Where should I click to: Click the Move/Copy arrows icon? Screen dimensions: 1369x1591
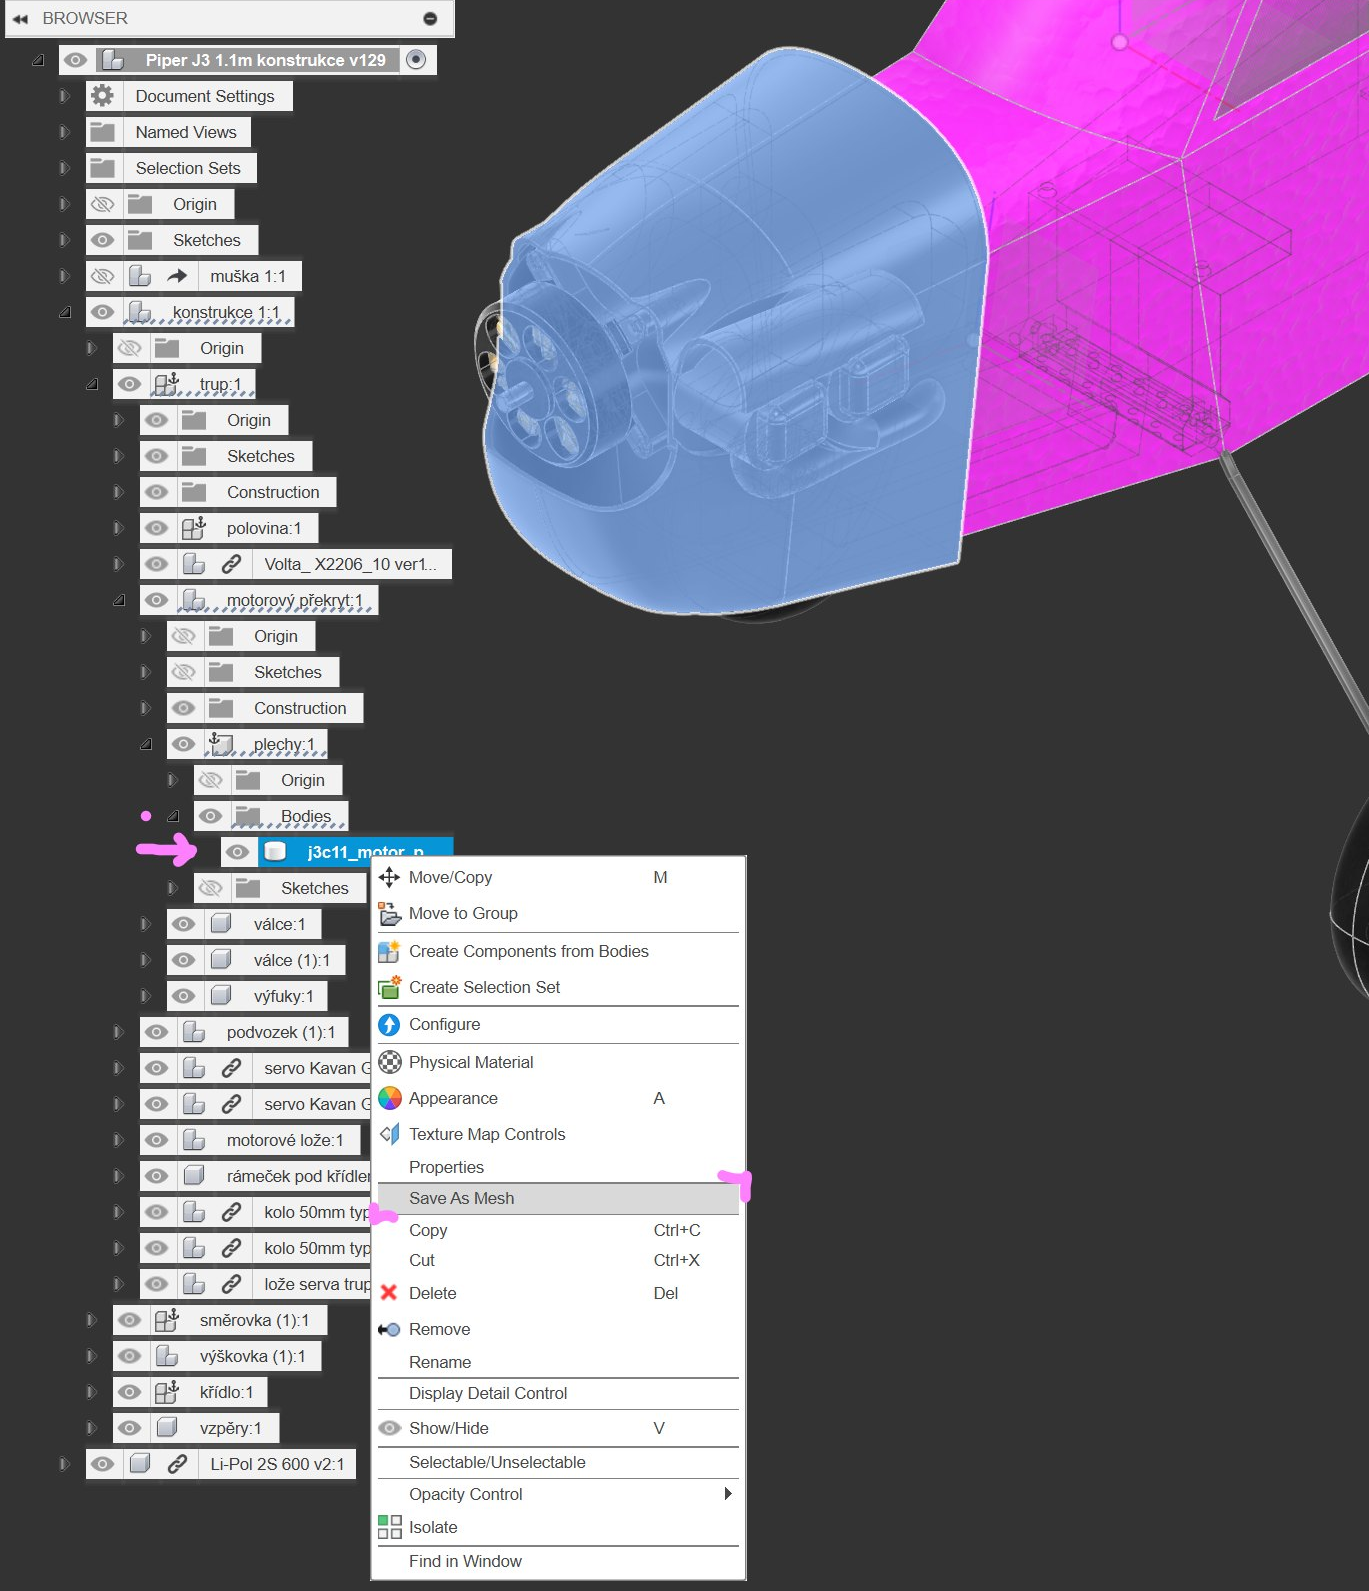[x=389, y=878]
